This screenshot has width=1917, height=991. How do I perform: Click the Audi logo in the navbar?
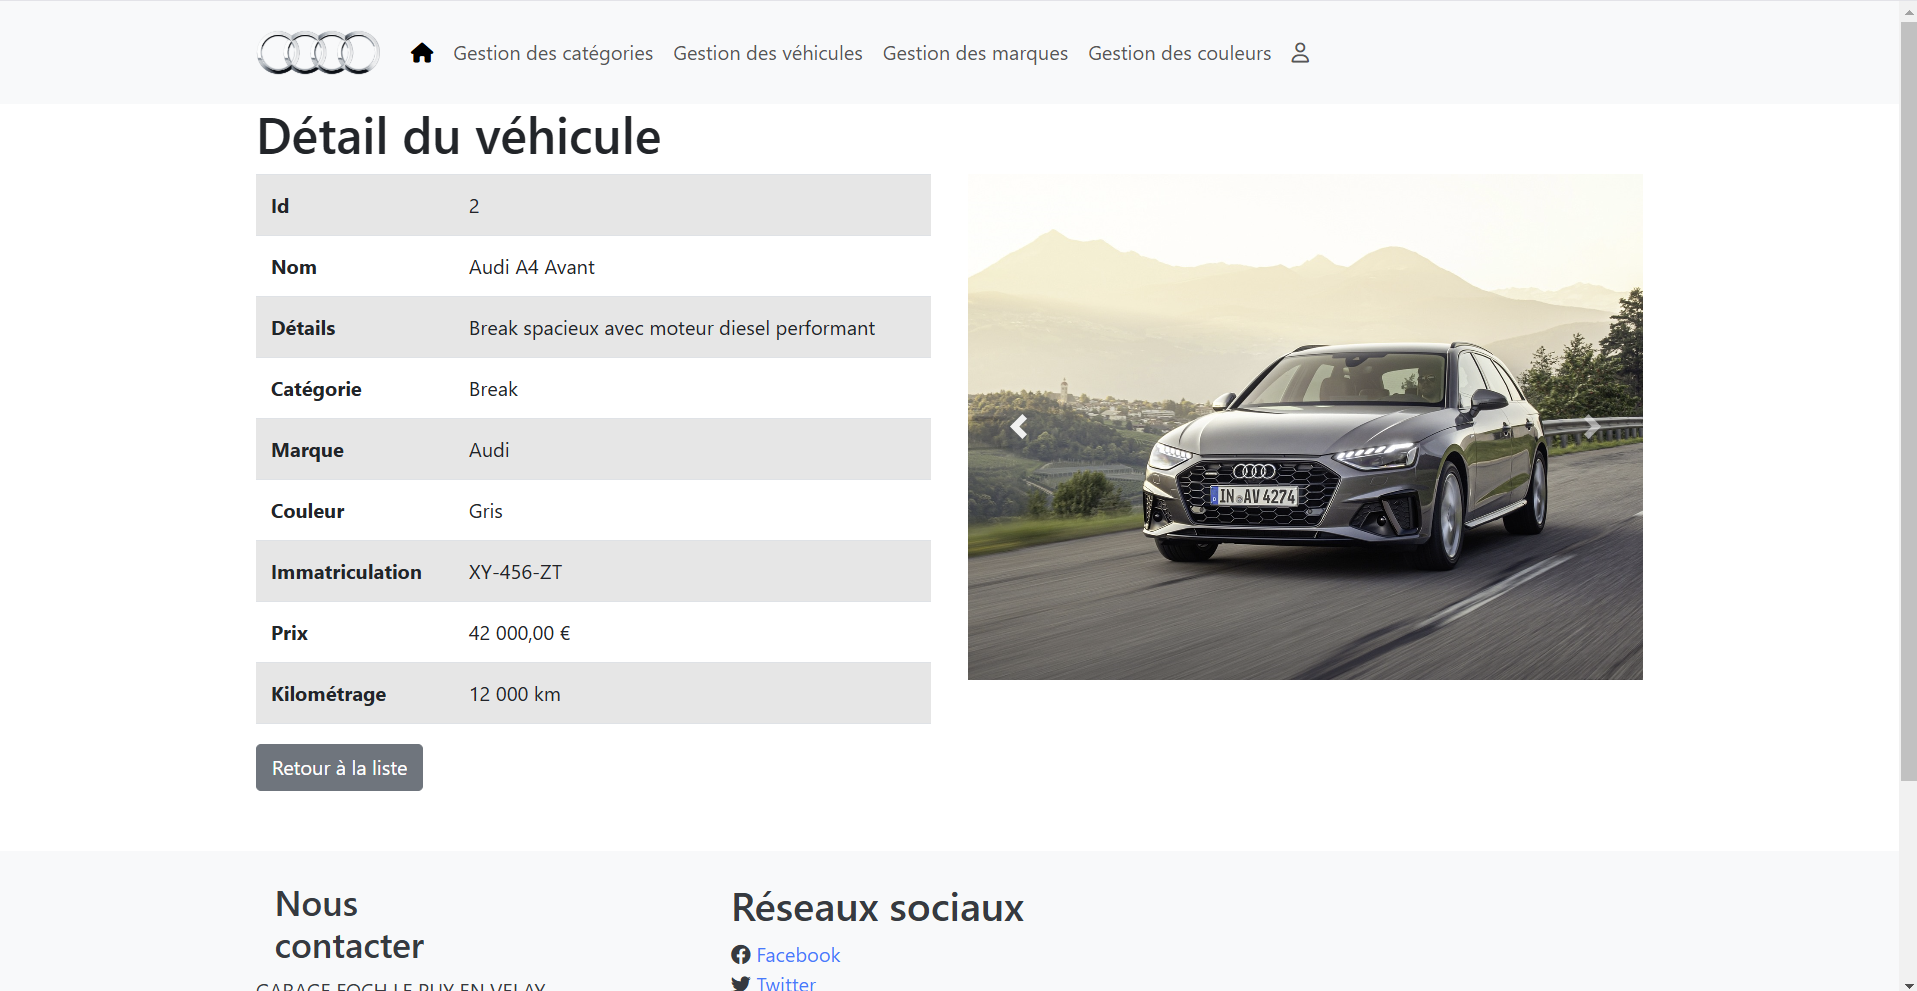[317, 53]
